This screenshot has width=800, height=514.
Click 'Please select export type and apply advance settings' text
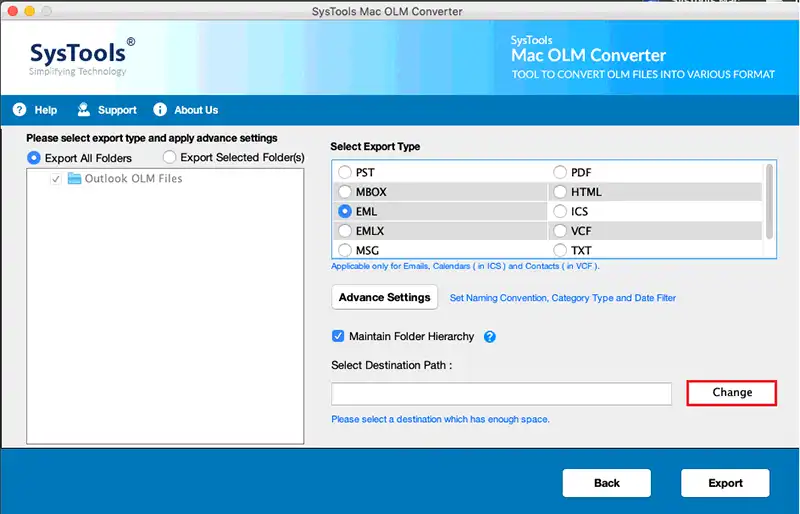tap(152, 138)
